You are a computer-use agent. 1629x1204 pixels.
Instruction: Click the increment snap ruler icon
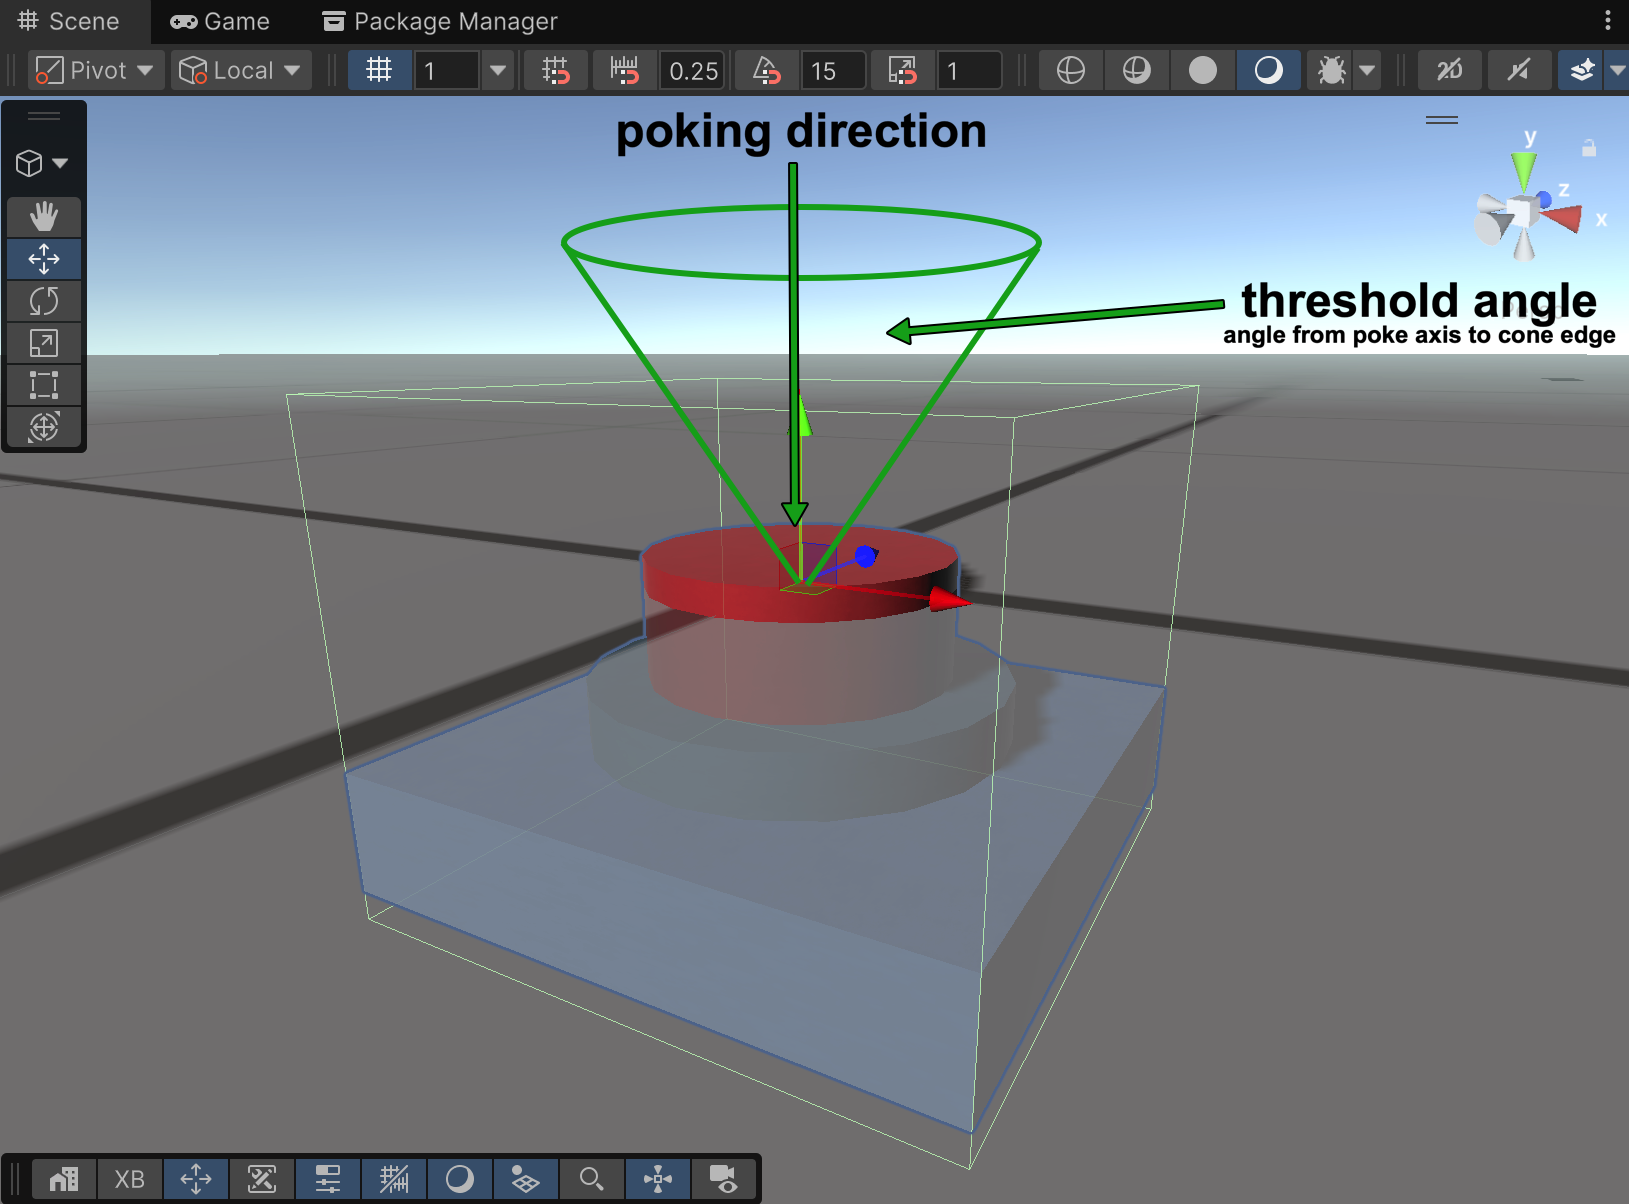click(624, 70)
